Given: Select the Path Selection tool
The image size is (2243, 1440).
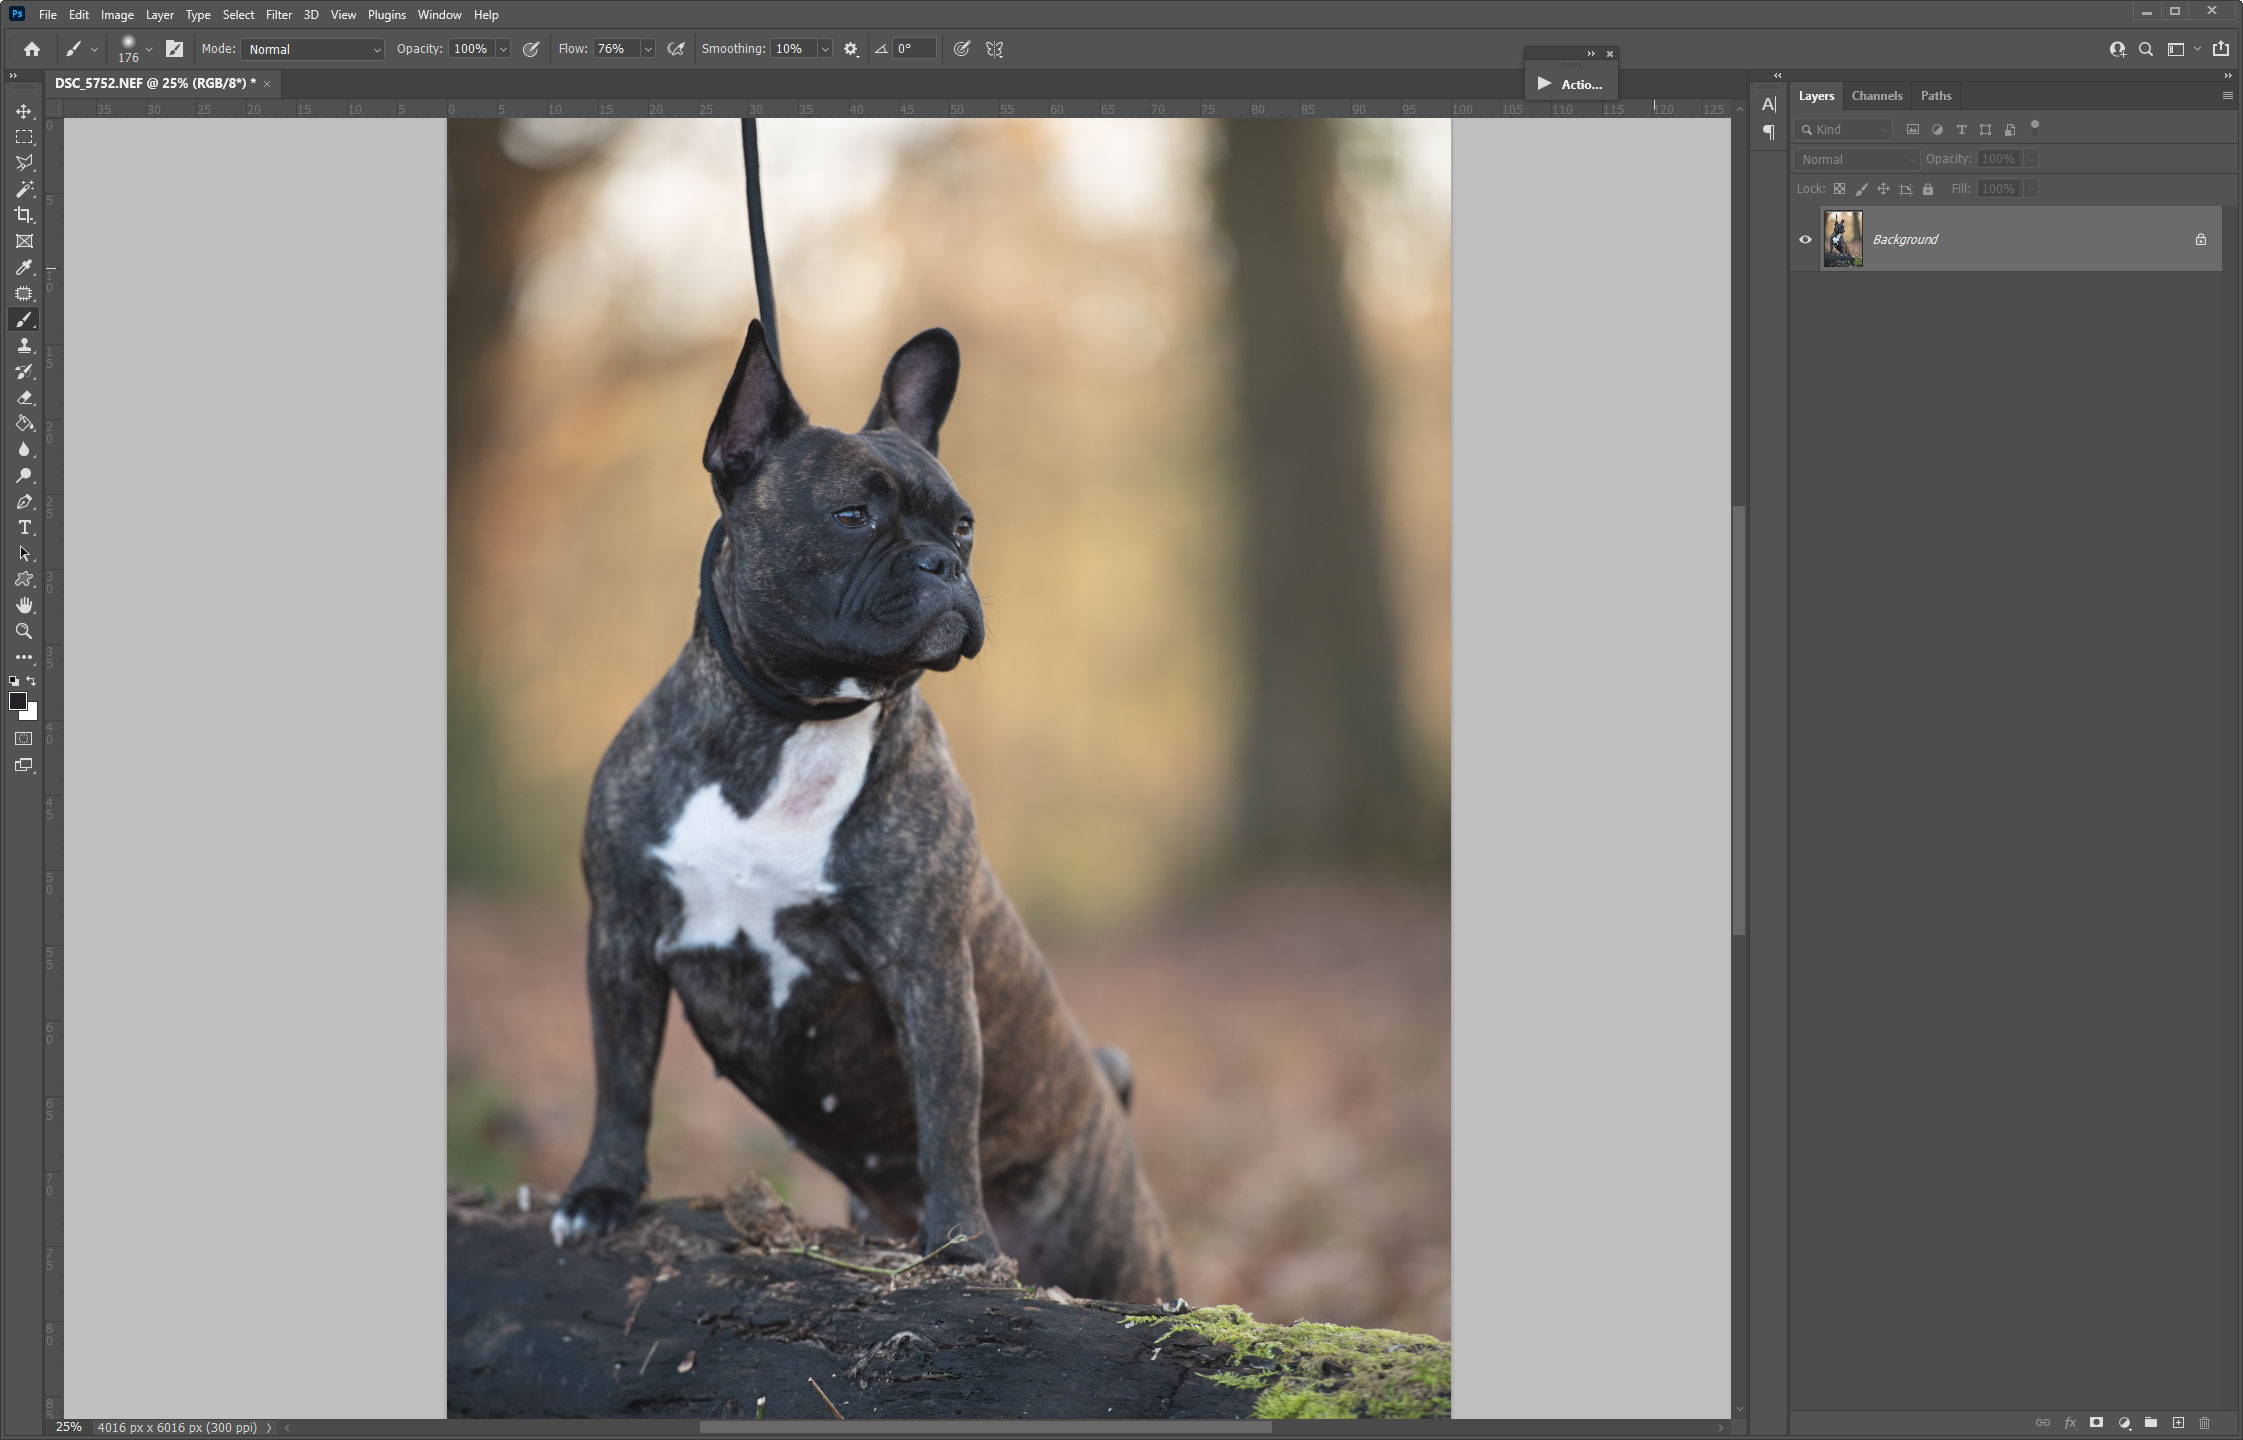Looking at the screenshot, I should click(x=24, y=553).
